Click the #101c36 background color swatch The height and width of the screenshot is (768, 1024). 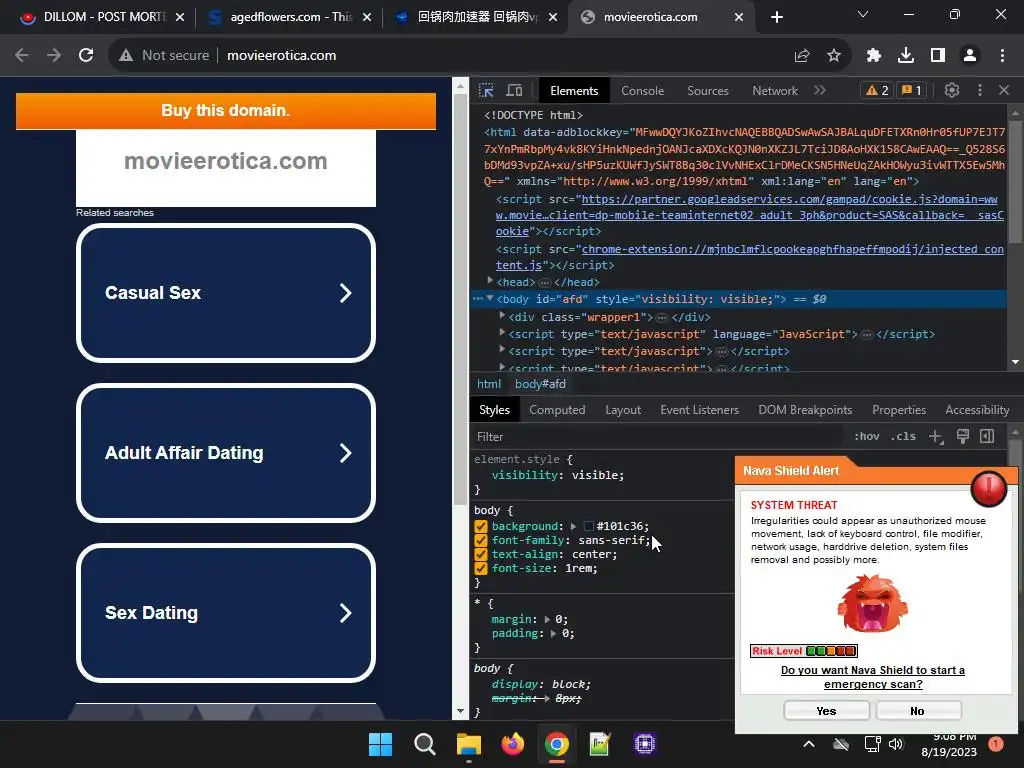(x=588, y=526)
